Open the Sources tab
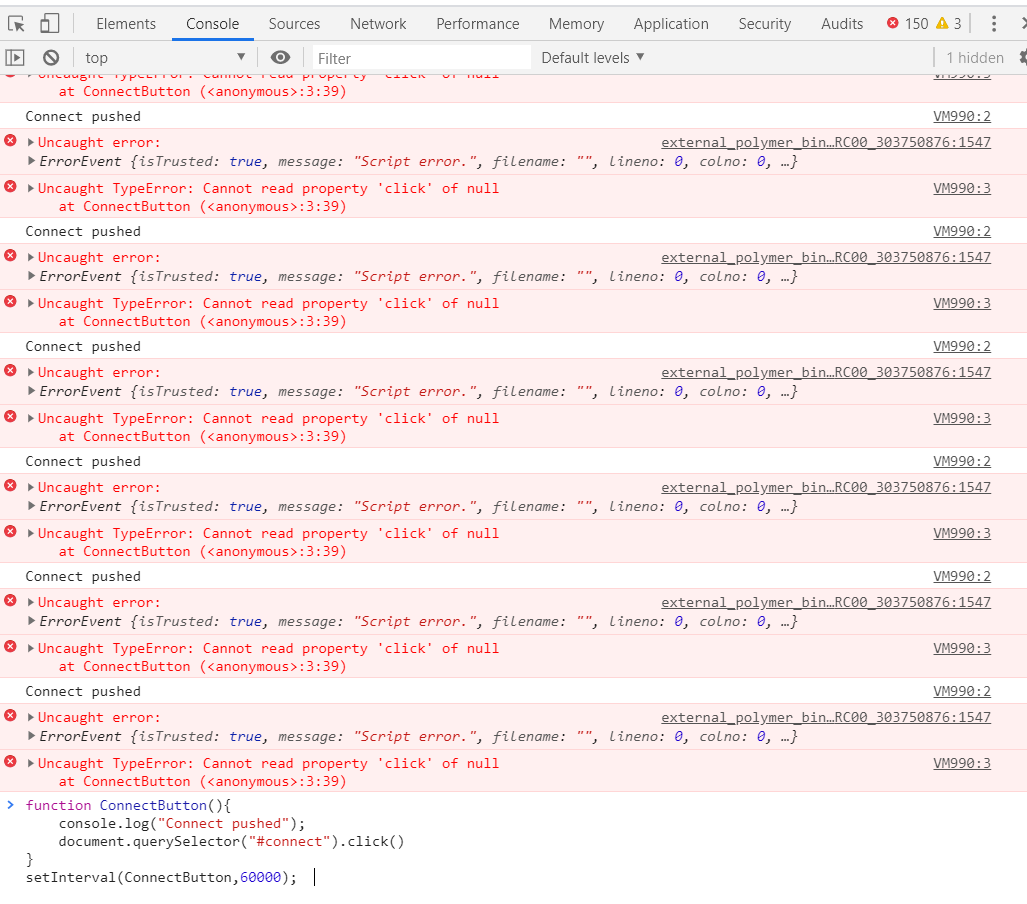 click(294, 24)
